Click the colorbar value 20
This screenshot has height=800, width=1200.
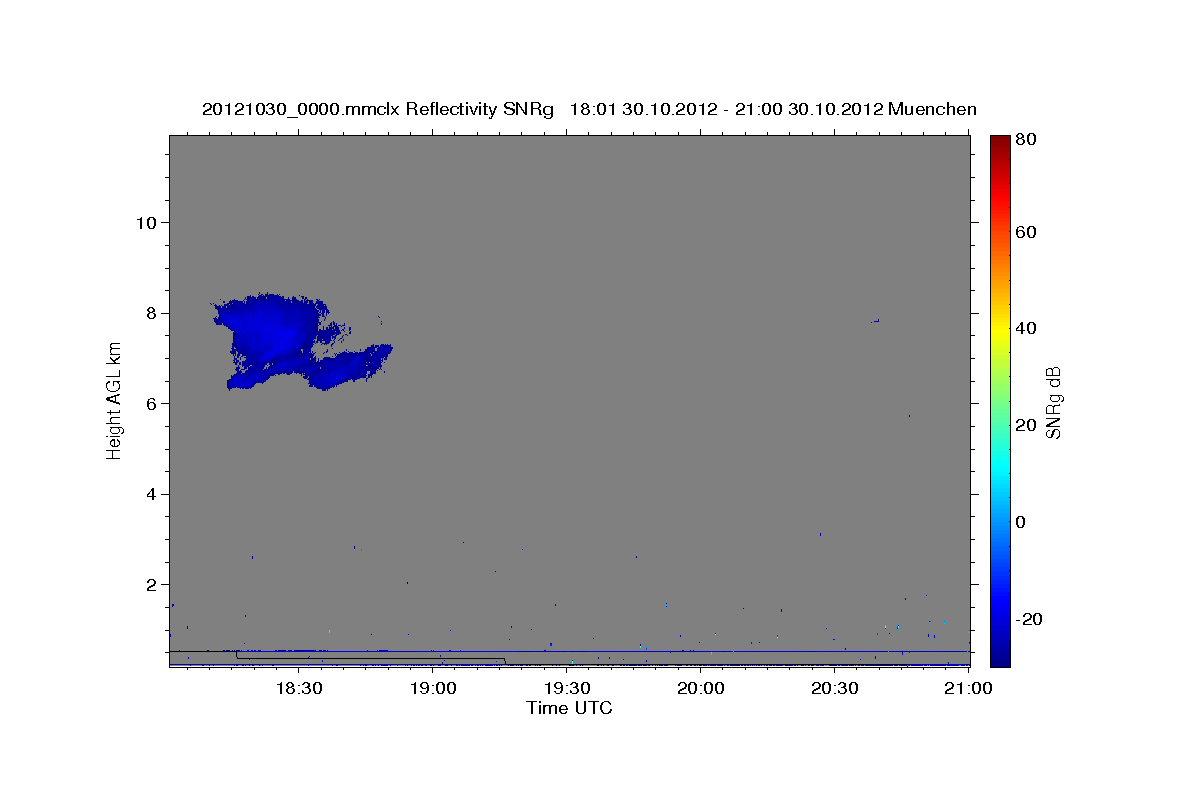[1027, 425]
